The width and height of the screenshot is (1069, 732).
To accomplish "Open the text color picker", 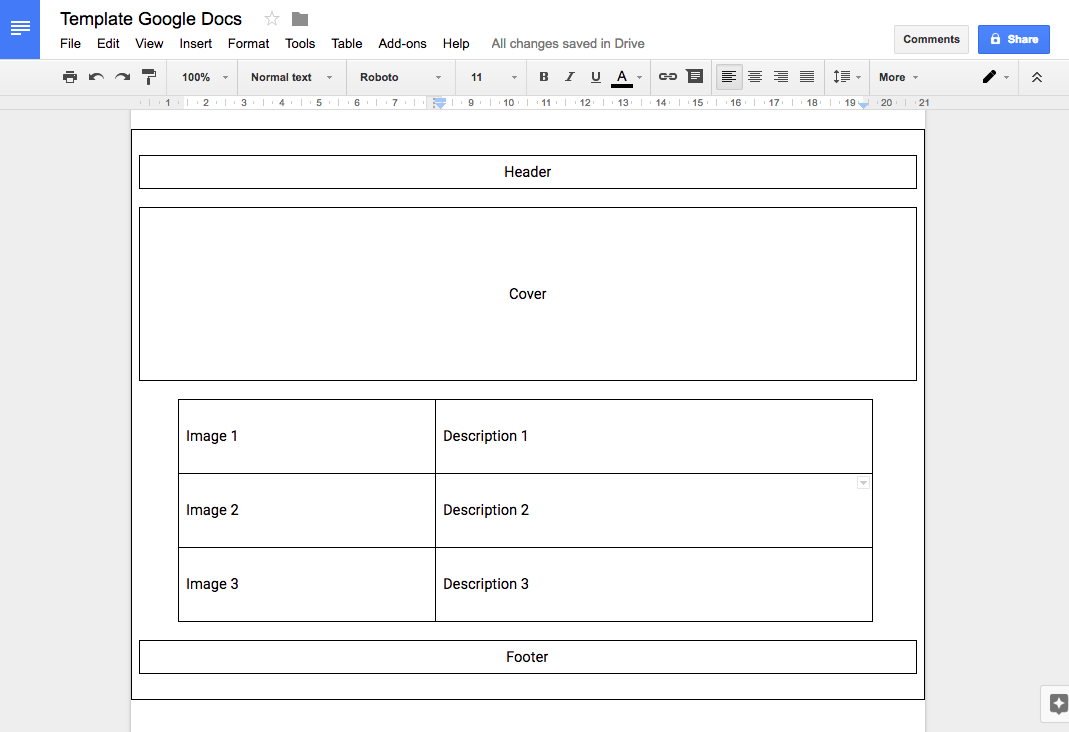I will (x=627, y=77).
